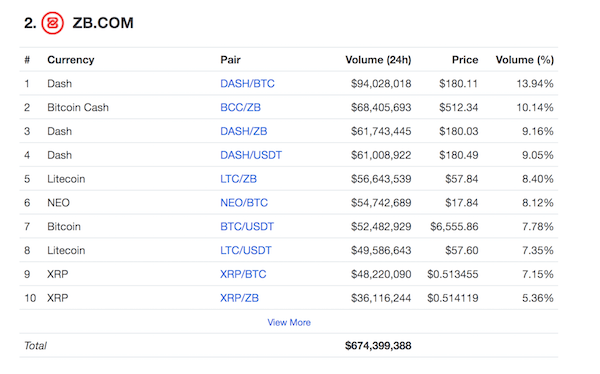Click the BTC/USDT pair link
The height and width of the screenshot is (374, 600).
click(x=247, y=227)
